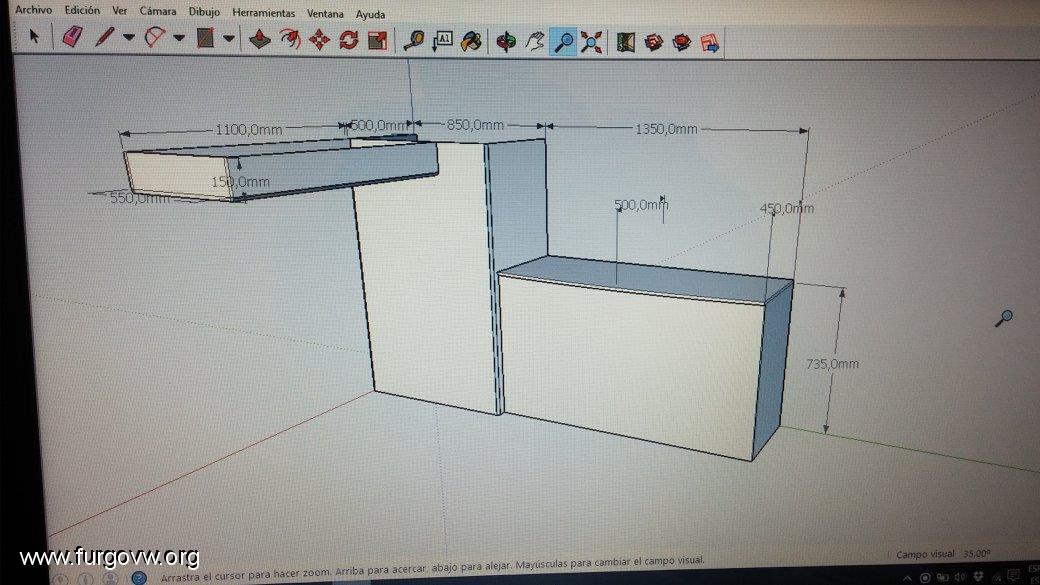
Task: Click the Campo visual 35,00° field
Action: (942, 554)
